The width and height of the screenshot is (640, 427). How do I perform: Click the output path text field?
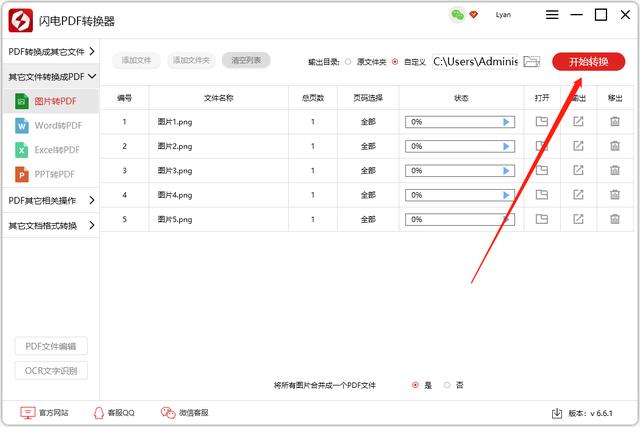click(x=475, y=62)
